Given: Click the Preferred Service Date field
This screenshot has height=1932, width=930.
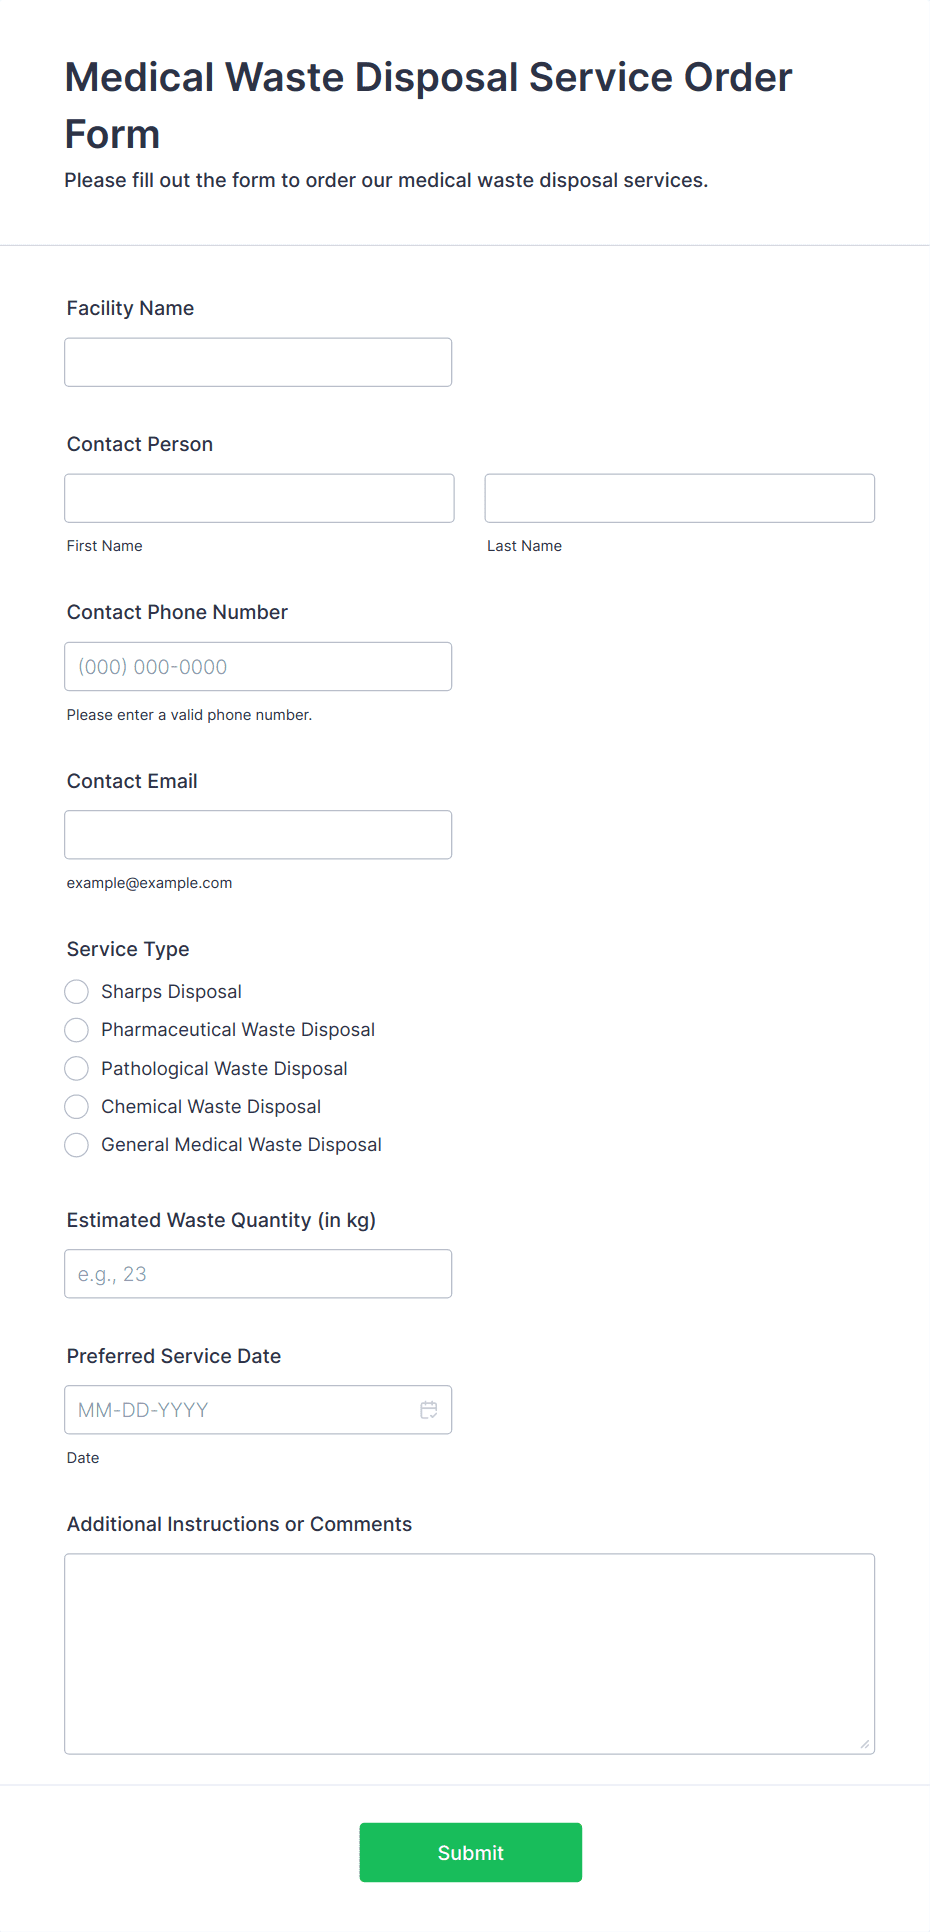Looking at the screenshot, I should point(240,1410).
